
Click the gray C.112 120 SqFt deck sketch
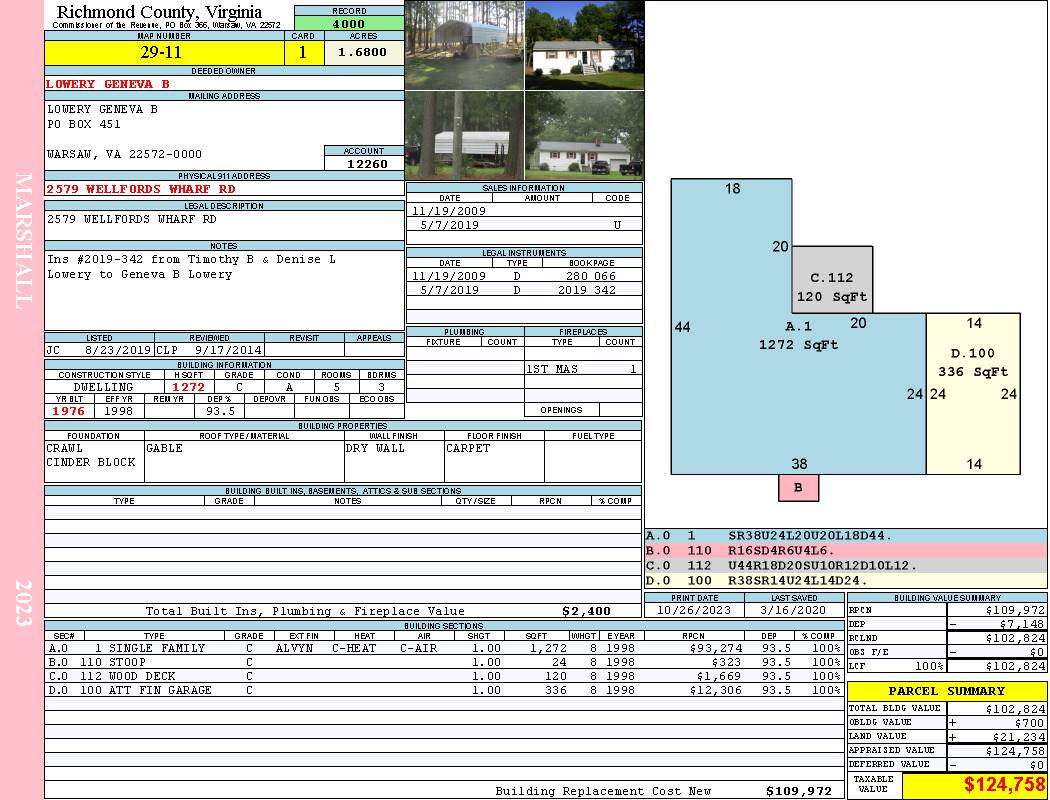tap(832, 280)
